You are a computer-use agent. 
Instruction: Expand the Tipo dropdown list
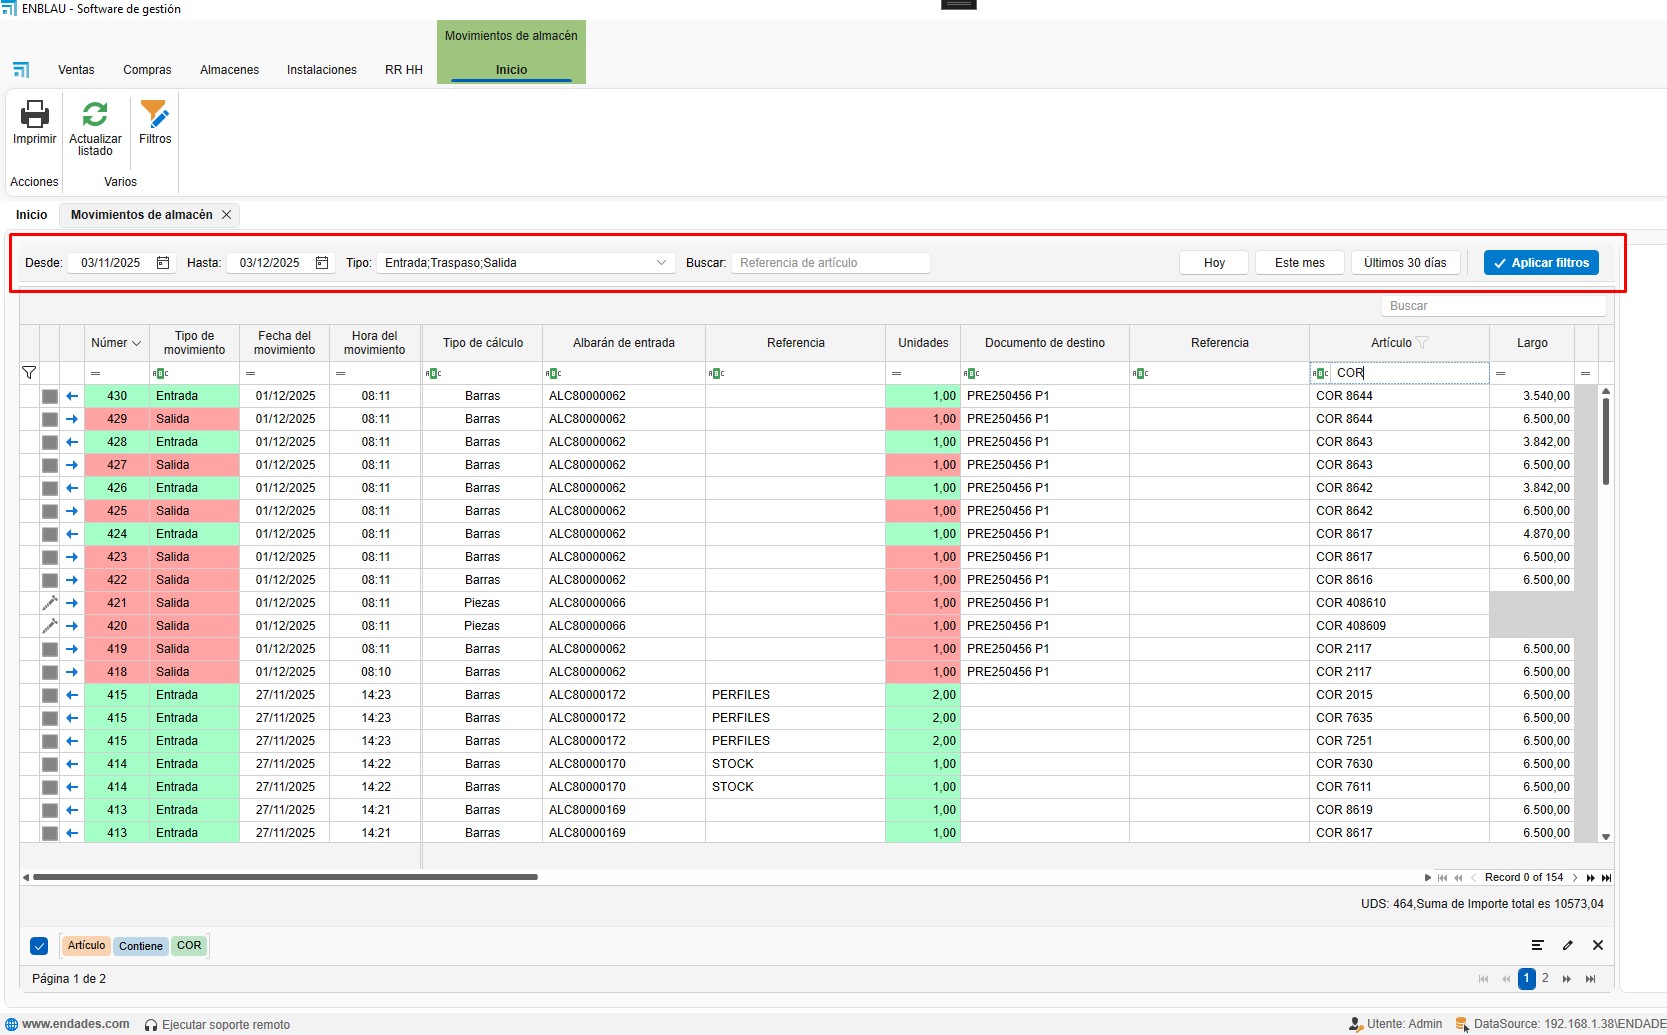point(661,263)
